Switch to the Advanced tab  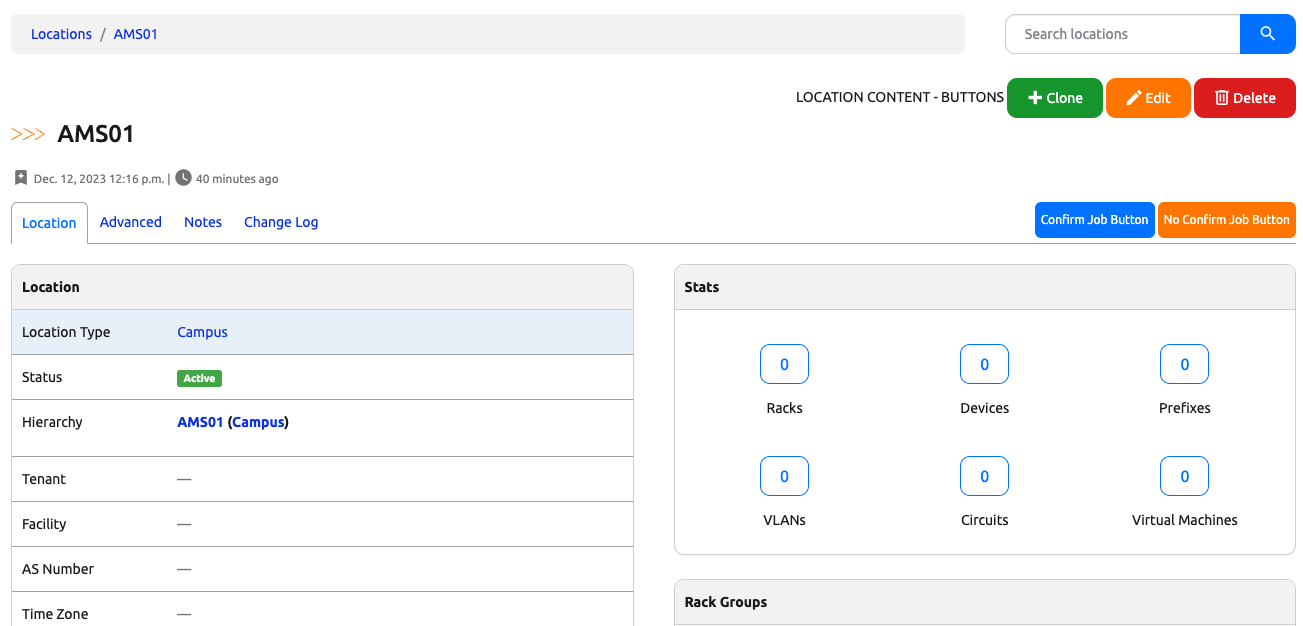click(x=131, y=222)
